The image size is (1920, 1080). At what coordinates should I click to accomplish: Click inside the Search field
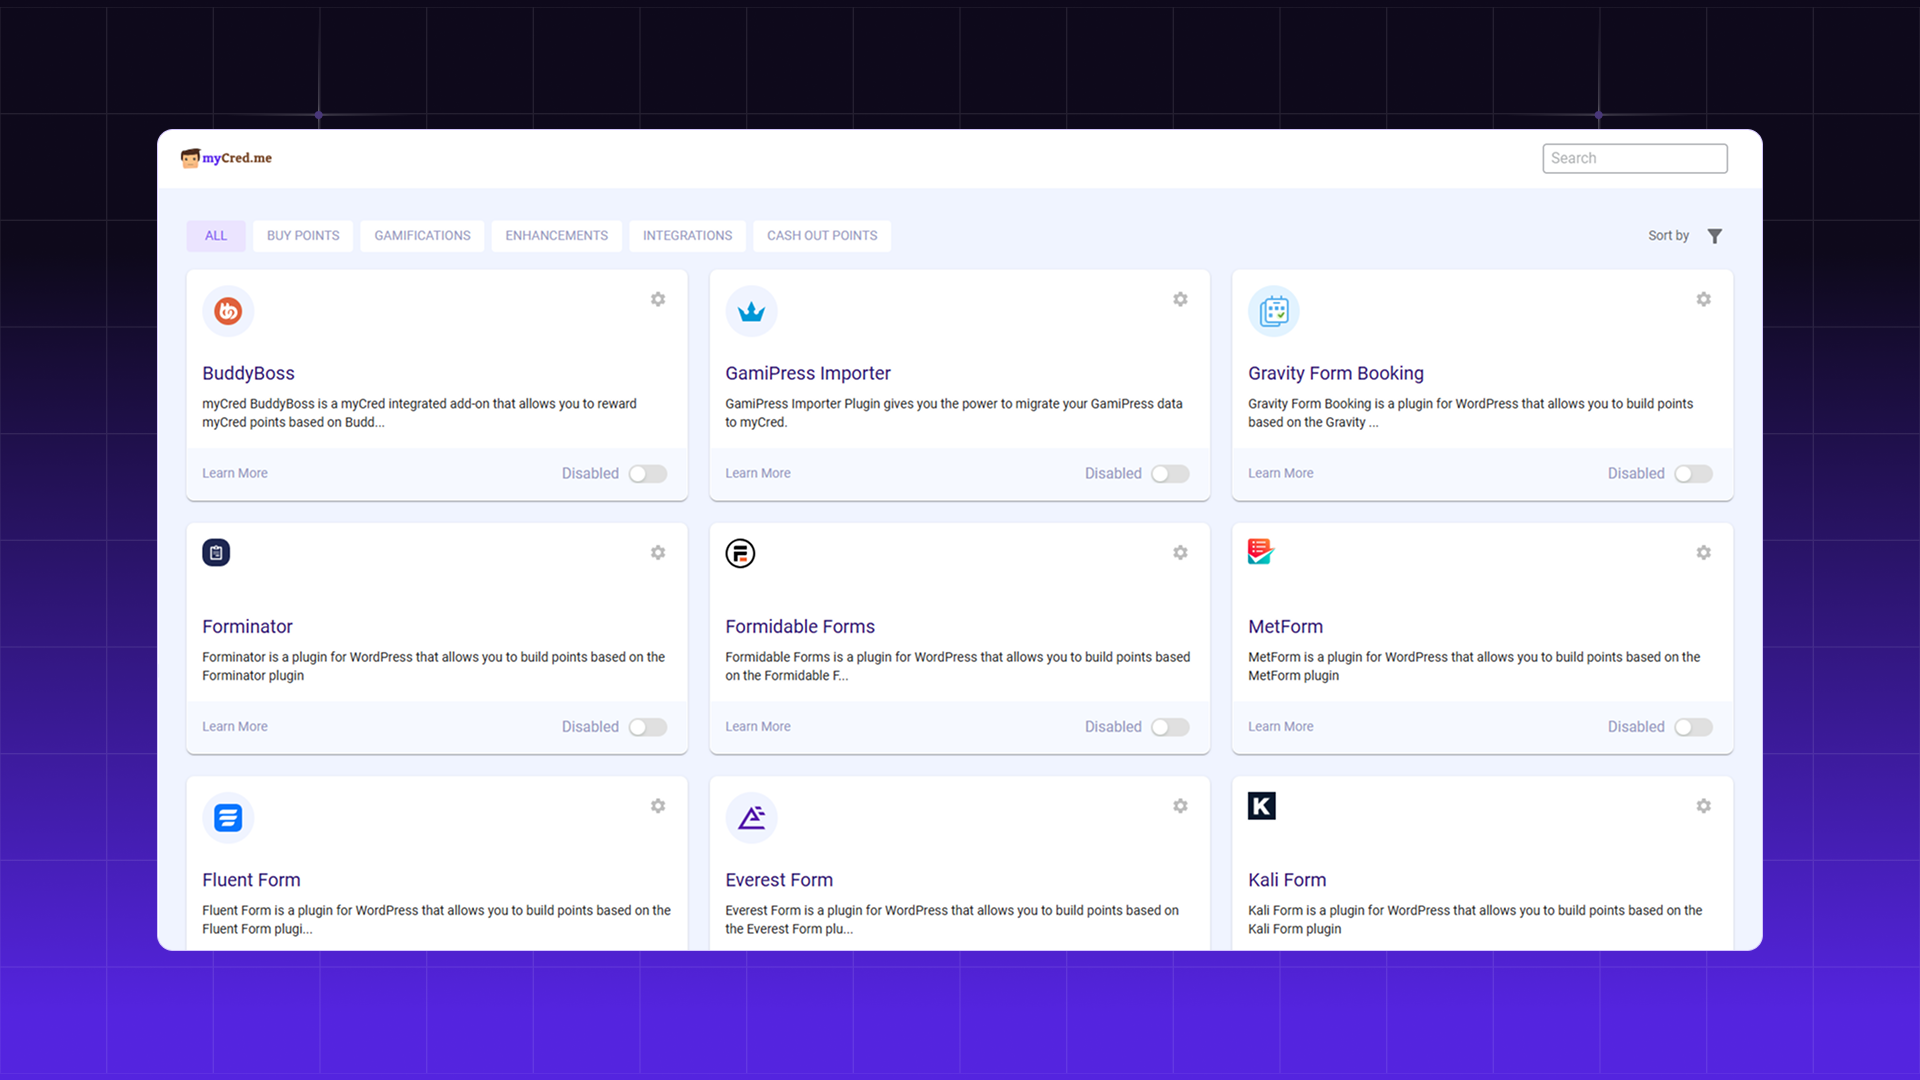click(x=1634, y=158)
